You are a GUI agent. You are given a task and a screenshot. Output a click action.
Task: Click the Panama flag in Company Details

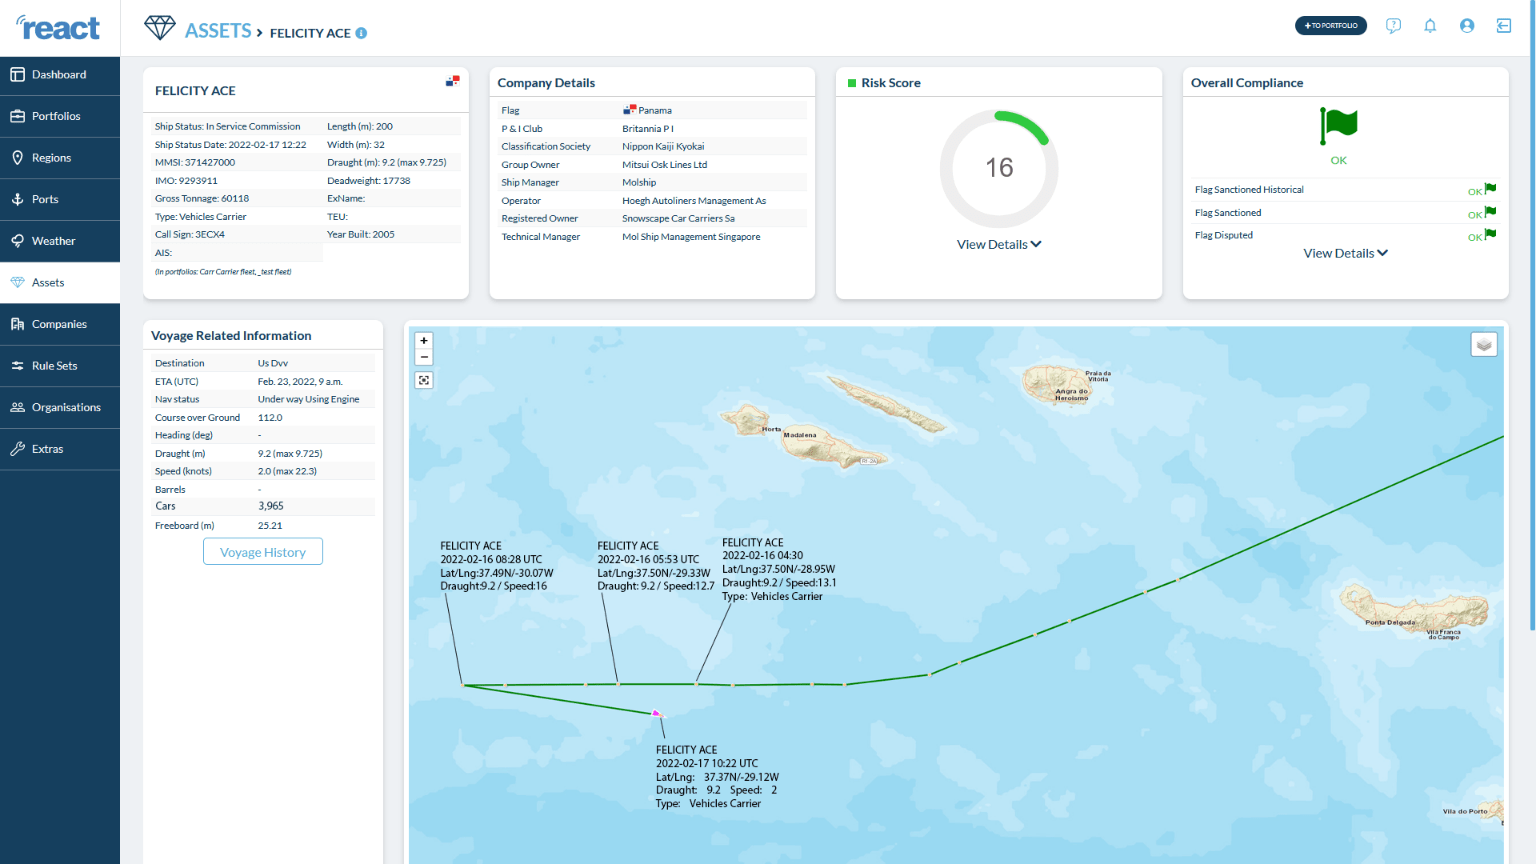pyautogui.click(x=630, y=110)
